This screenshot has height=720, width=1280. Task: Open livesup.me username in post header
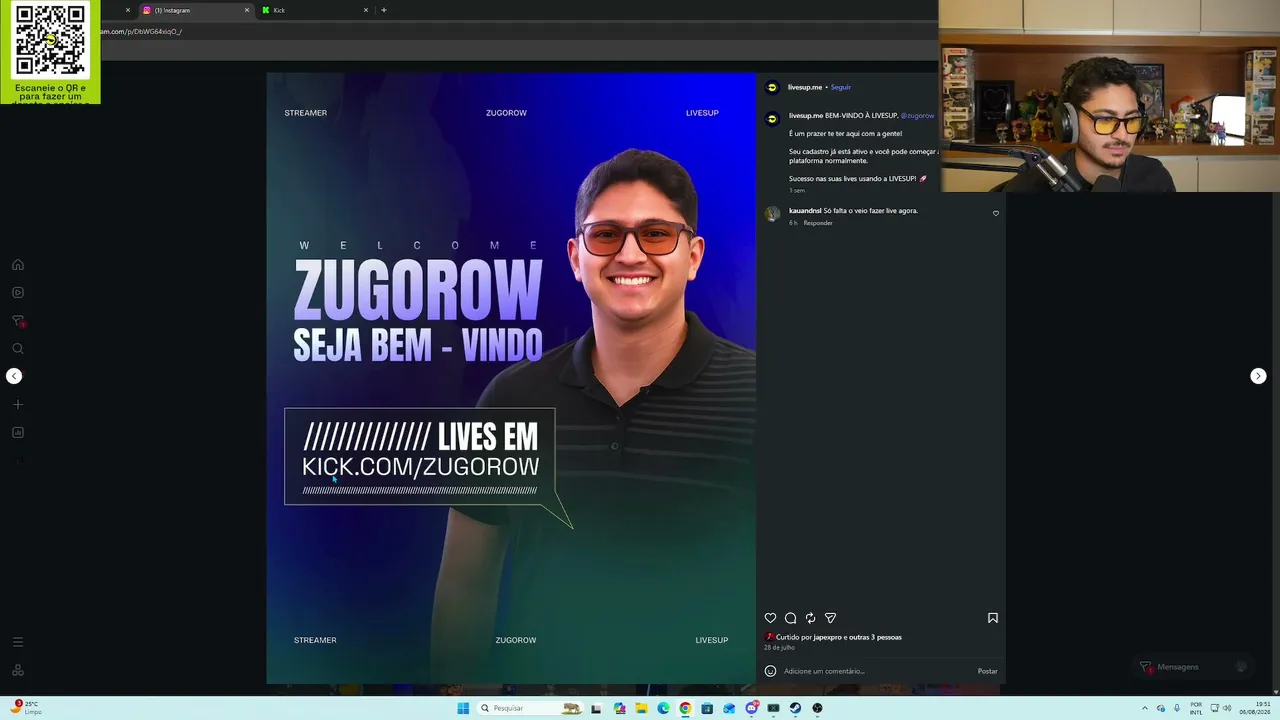pyautogui.click(x=805, y=87)
